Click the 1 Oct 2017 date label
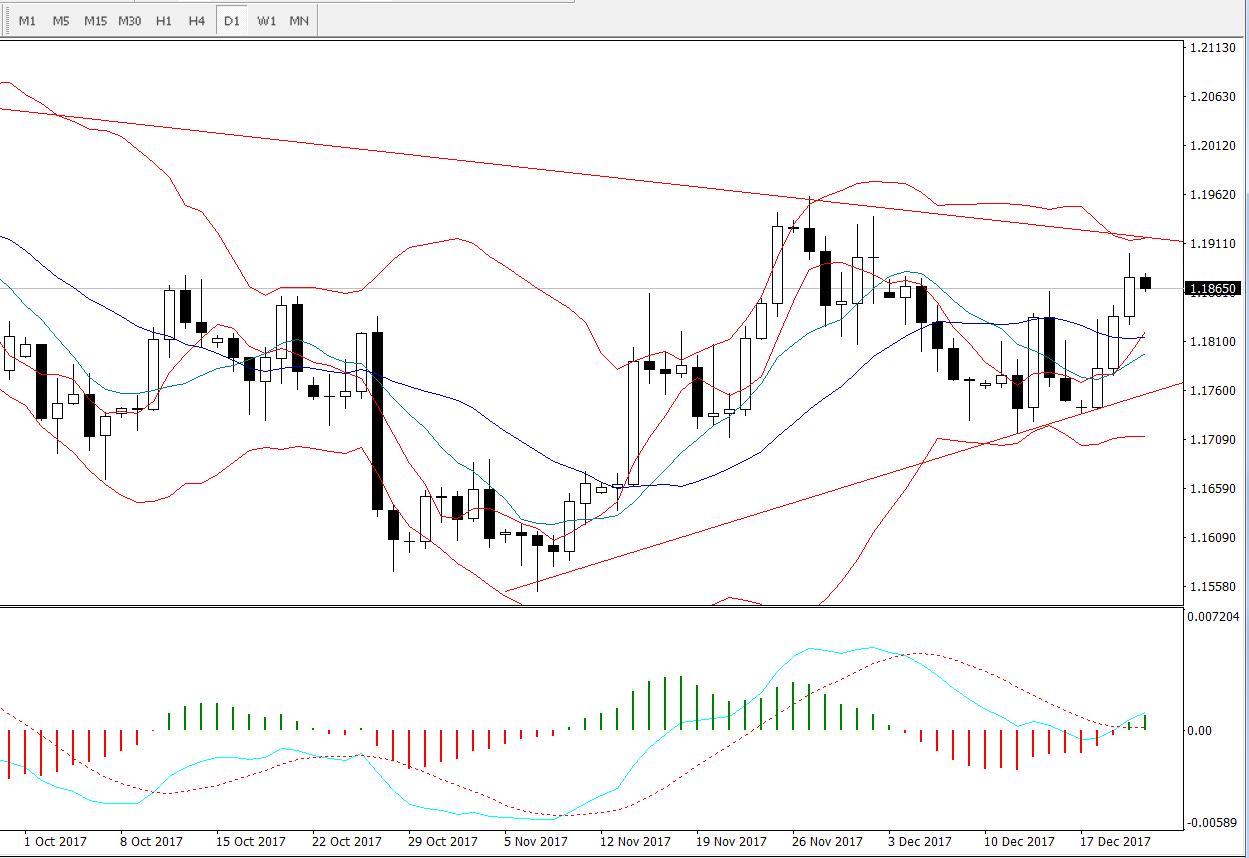Image resolution: width=1249 pixels, height=858 pixels. (53, 842)
